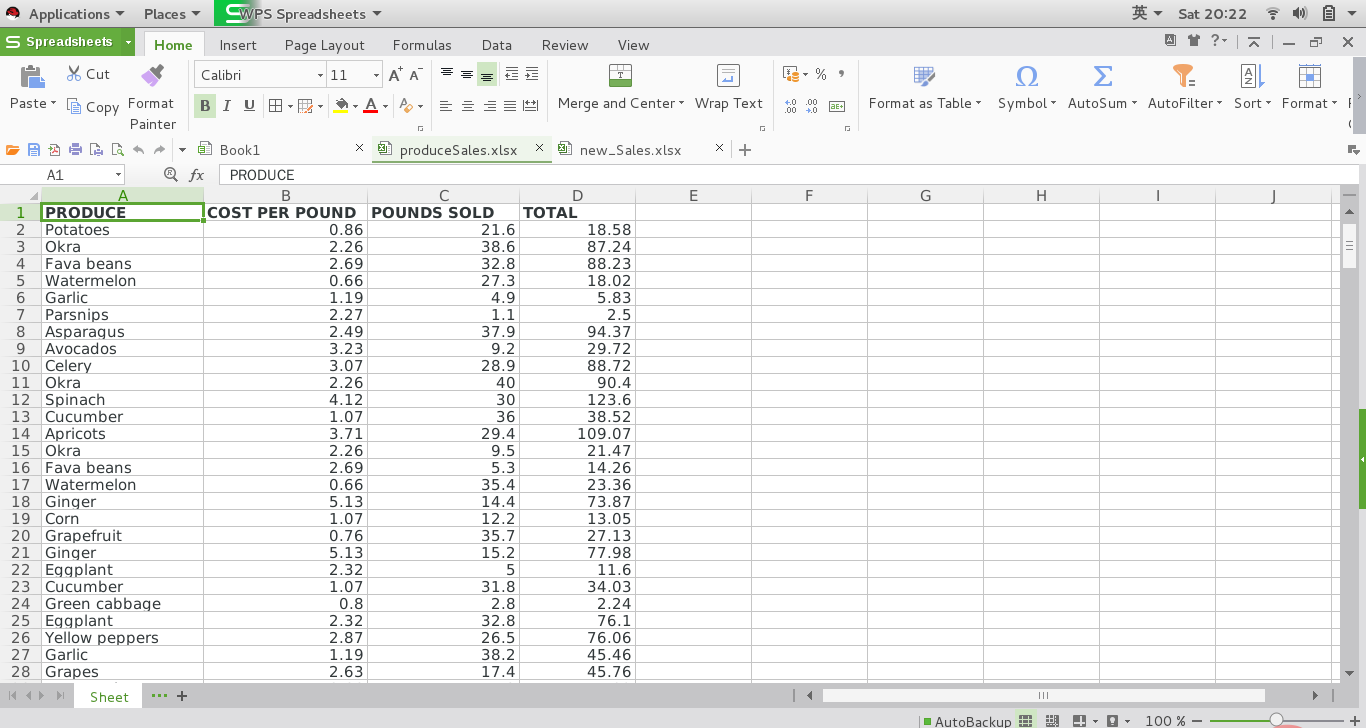This screenshot has height=728, width=1366.
Task: Apply percent style to cell
Action: point(821,74)
